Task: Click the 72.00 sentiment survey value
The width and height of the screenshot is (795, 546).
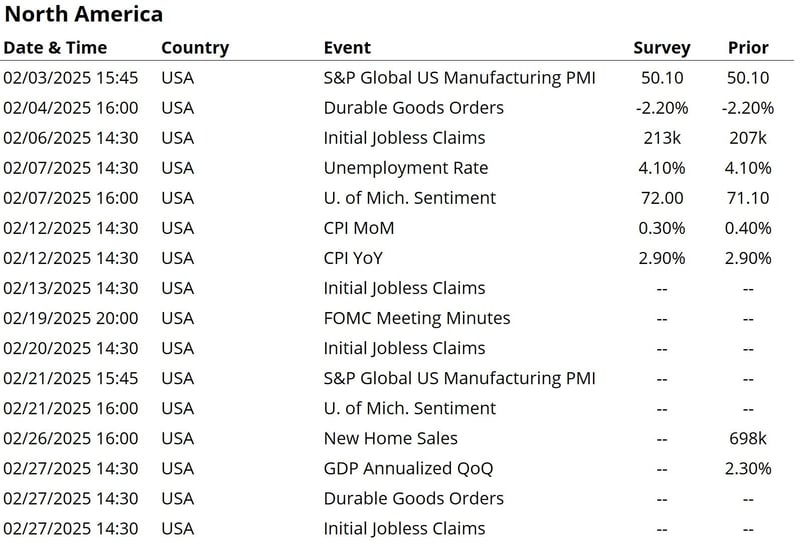Action: point(662,198)
